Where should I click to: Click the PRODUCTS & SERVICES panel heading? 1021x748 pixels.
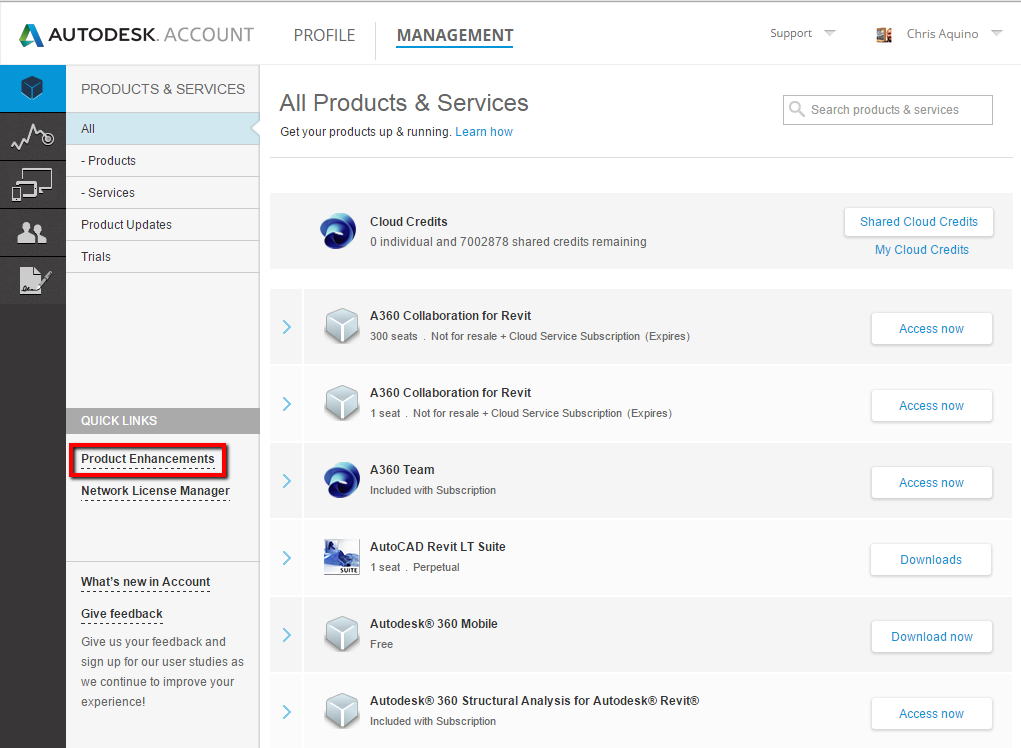[x=163, y=89]
